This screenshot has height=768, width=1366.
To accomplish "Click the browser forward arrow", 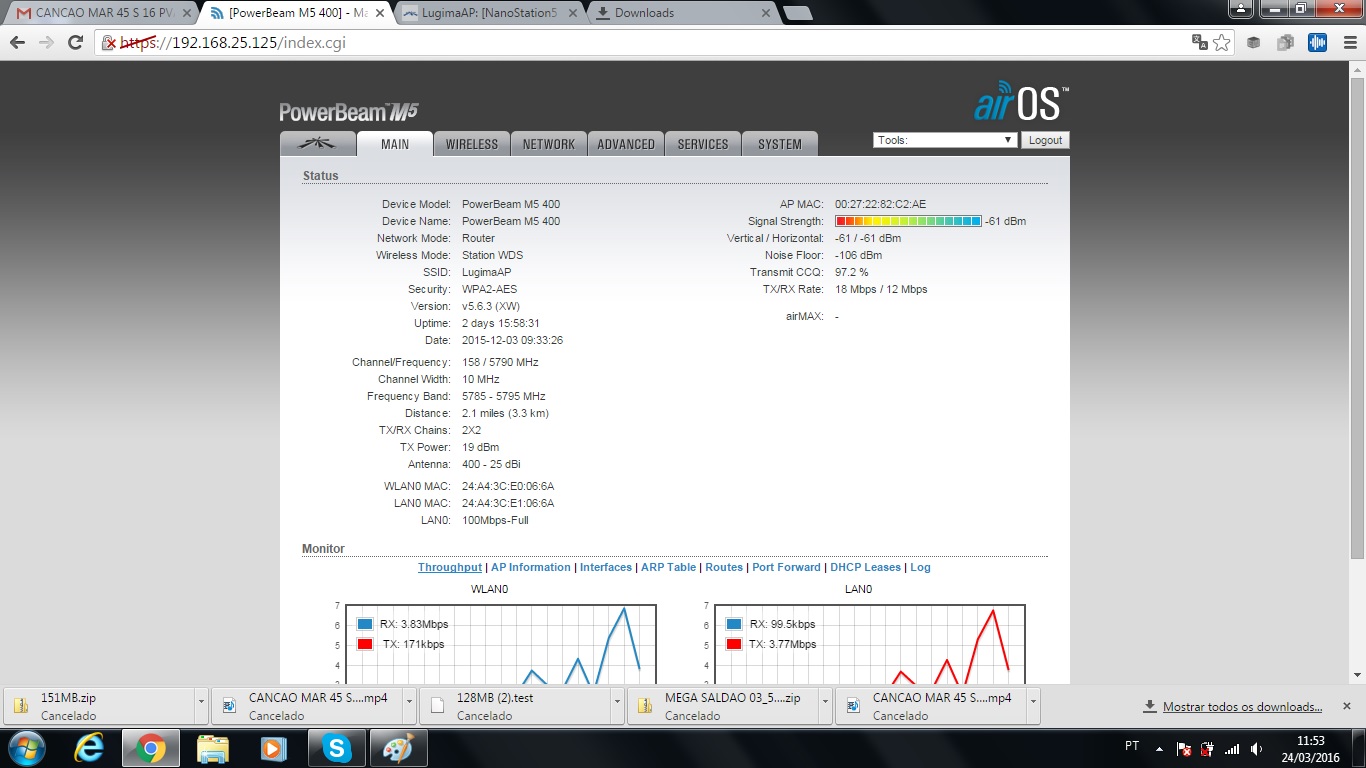I will (x=46, y=43).
